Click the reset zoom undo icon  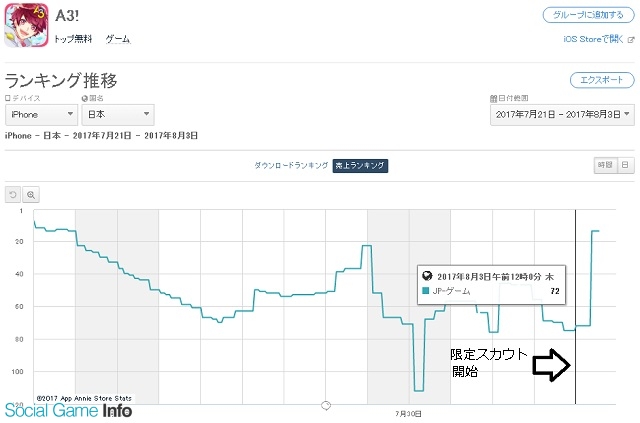(13, 195)
